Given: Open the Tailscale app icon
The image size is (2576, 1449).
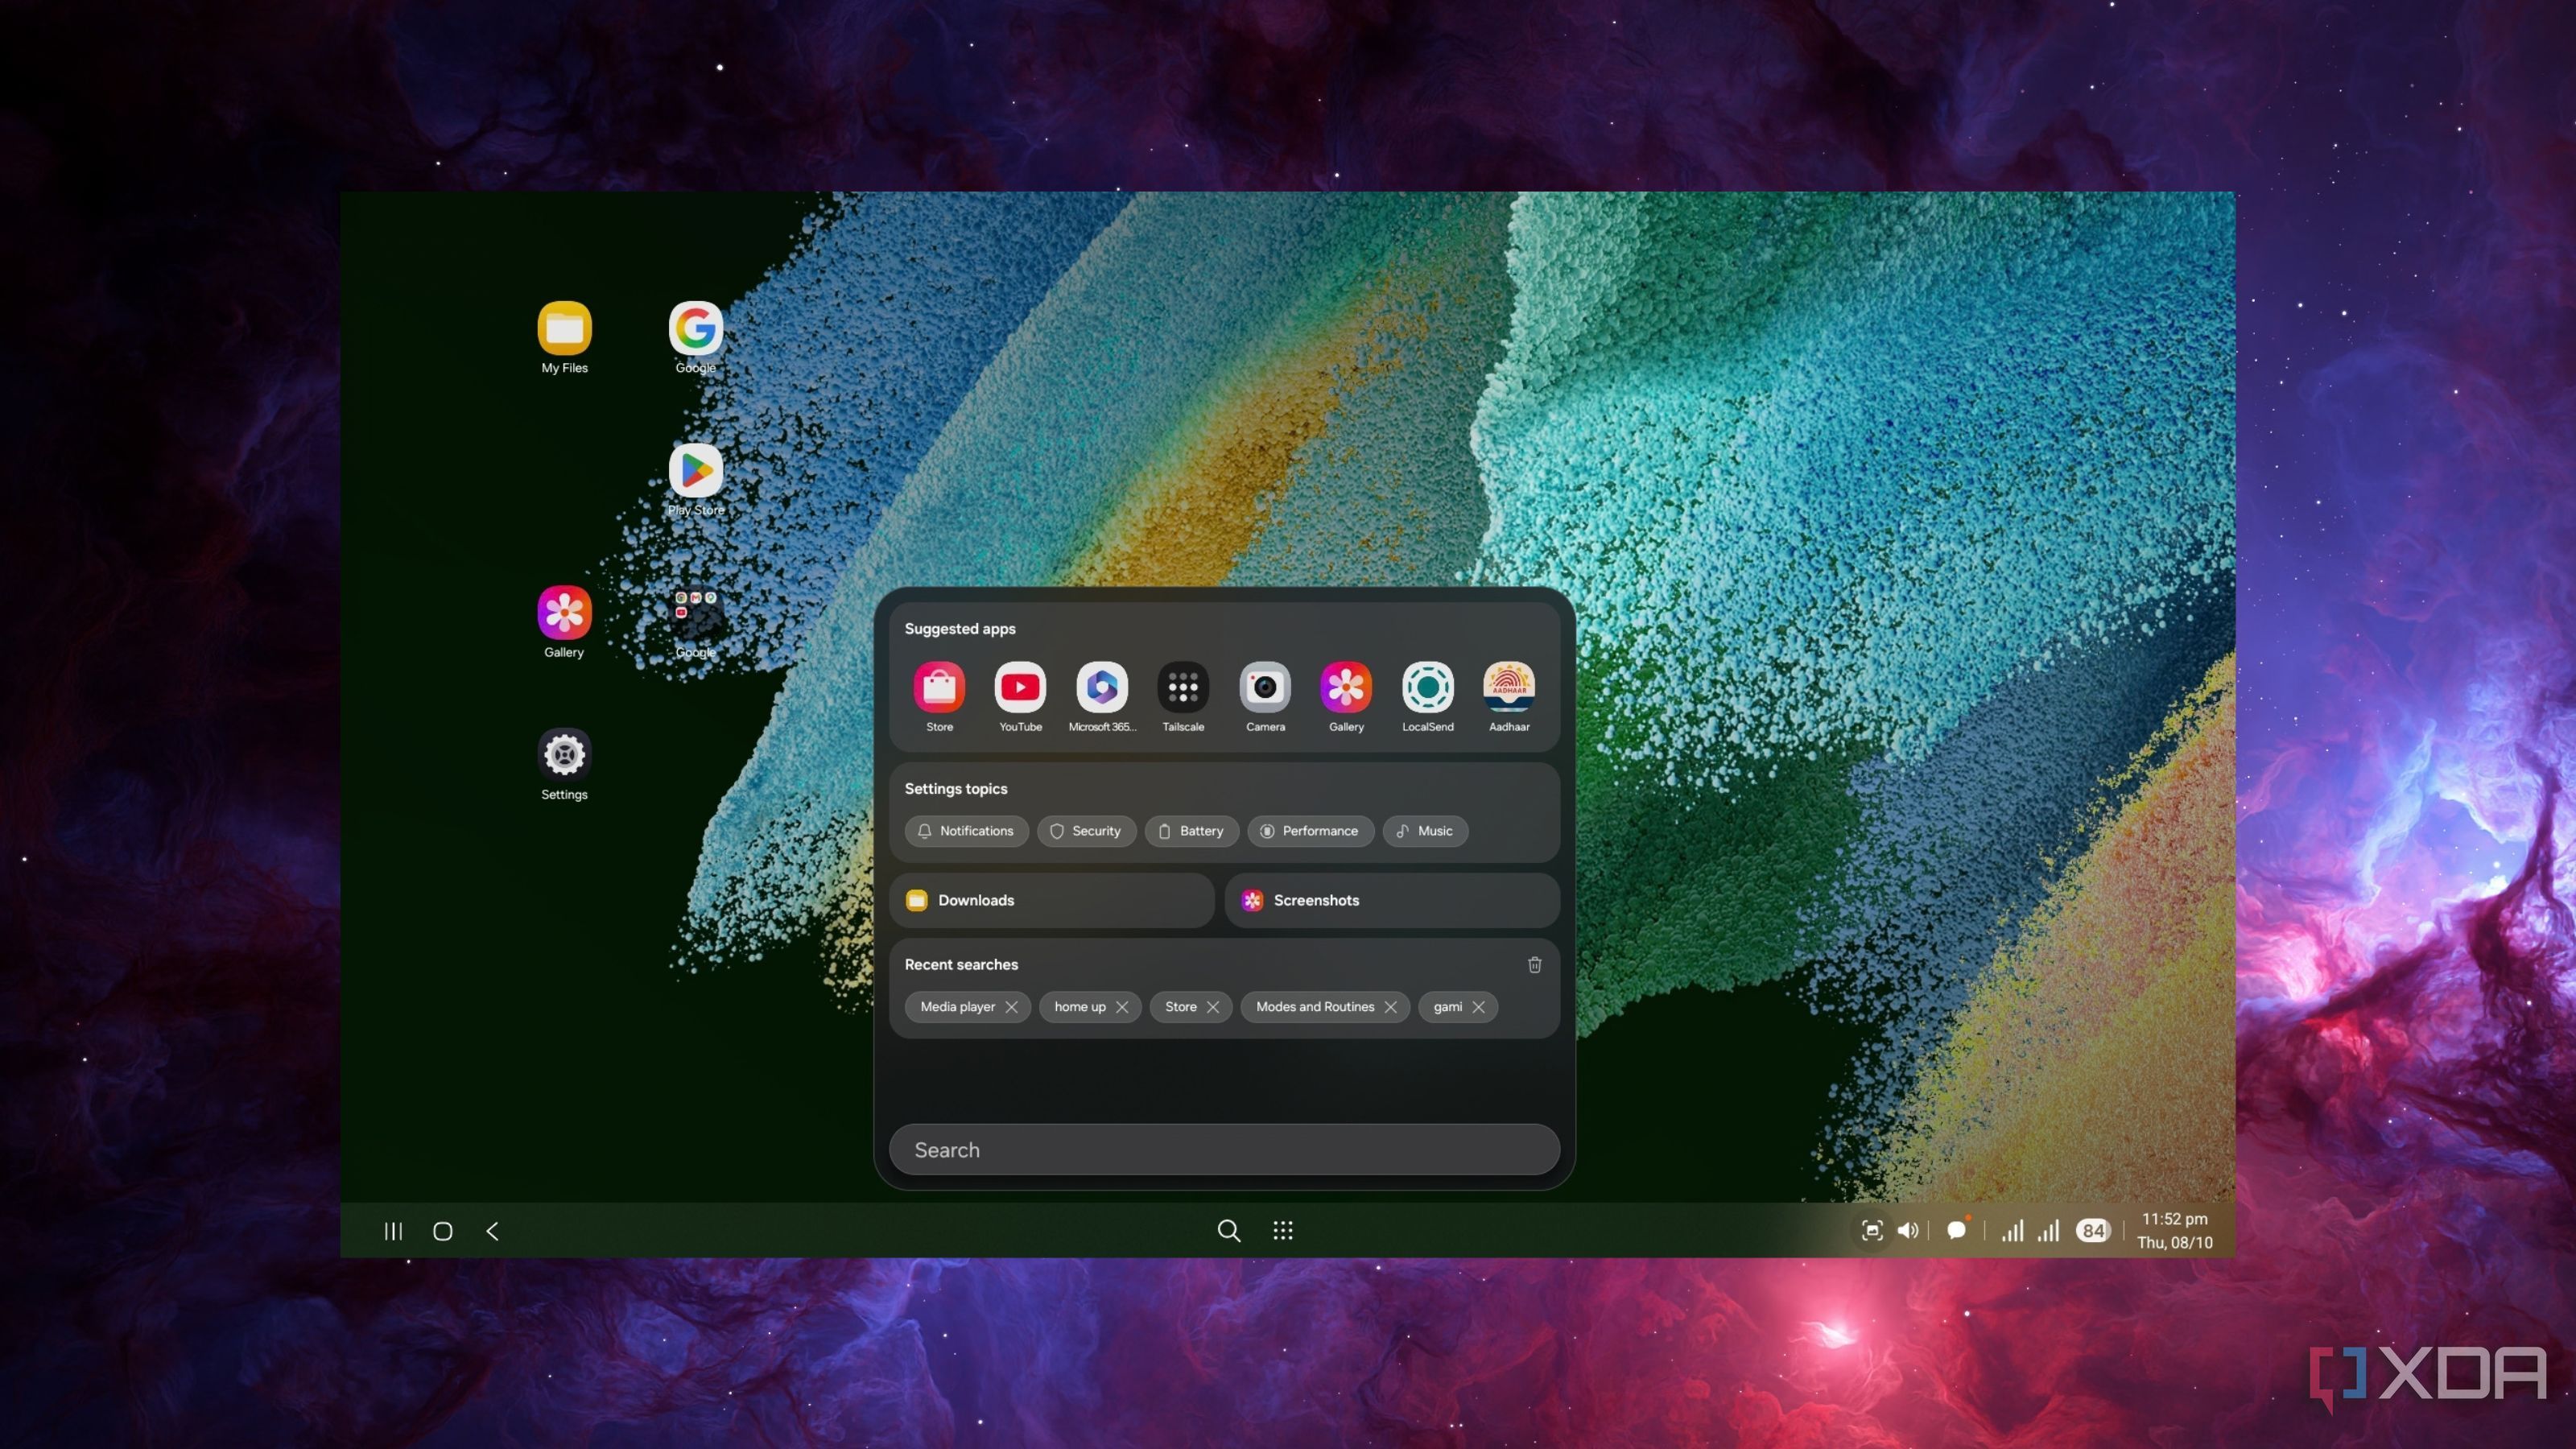Looking at the screenshot, I should pyautogui.click(x=1183, y=687).
